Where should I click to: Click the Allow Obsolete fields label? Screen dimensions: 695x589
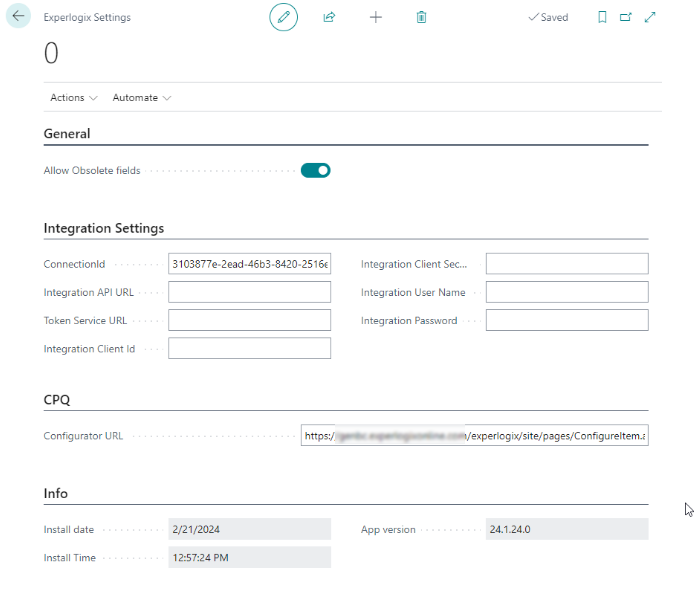point(92,171)
